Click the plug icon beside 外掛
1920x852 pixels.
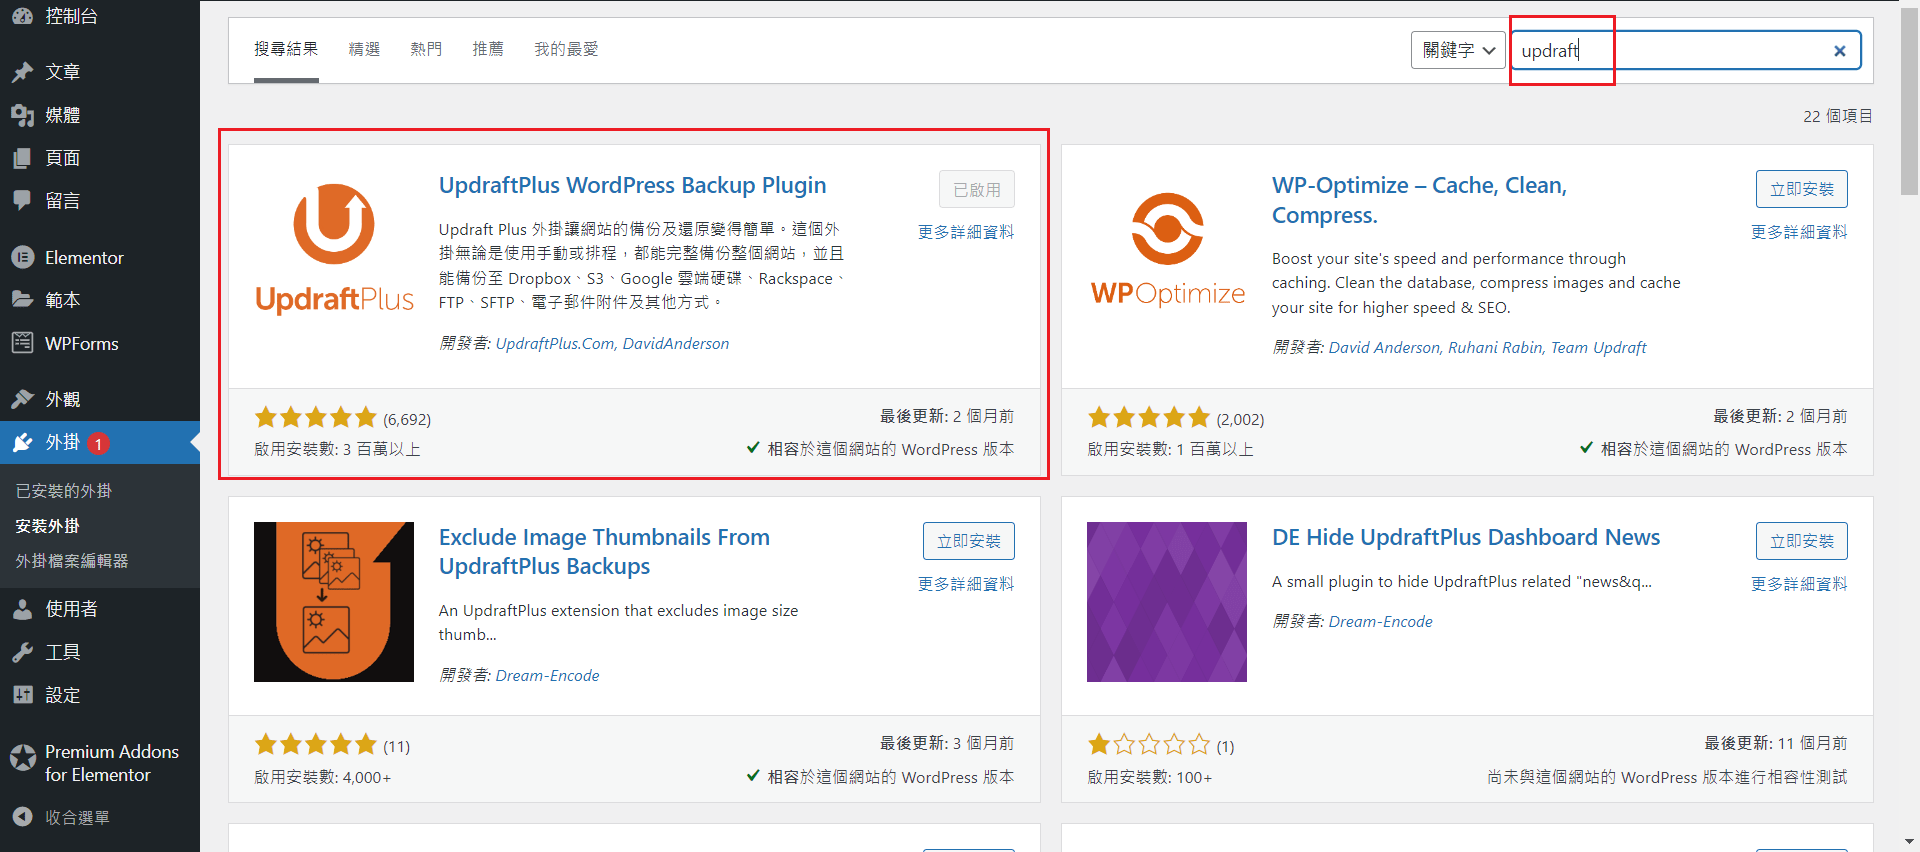point(22,442)
